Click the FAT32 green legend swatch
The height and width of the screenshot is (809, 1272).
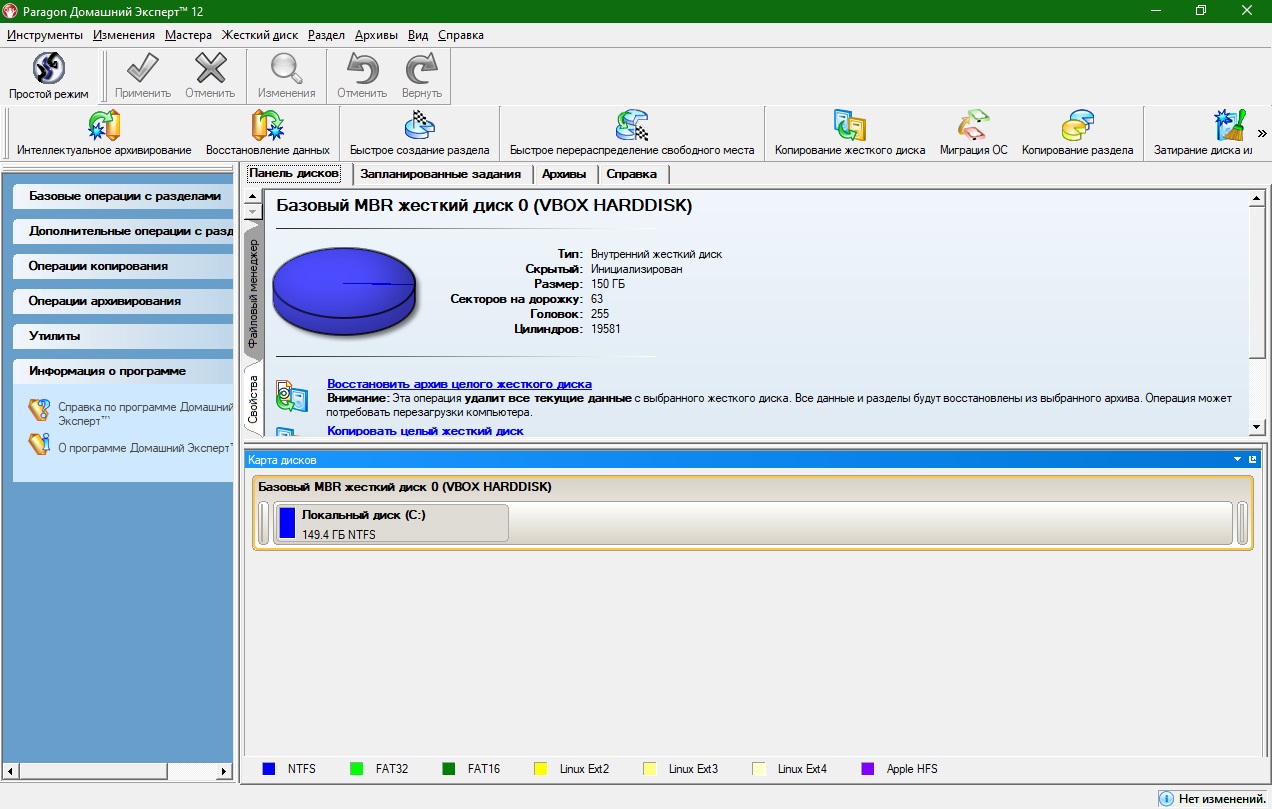tap(356, 769)
